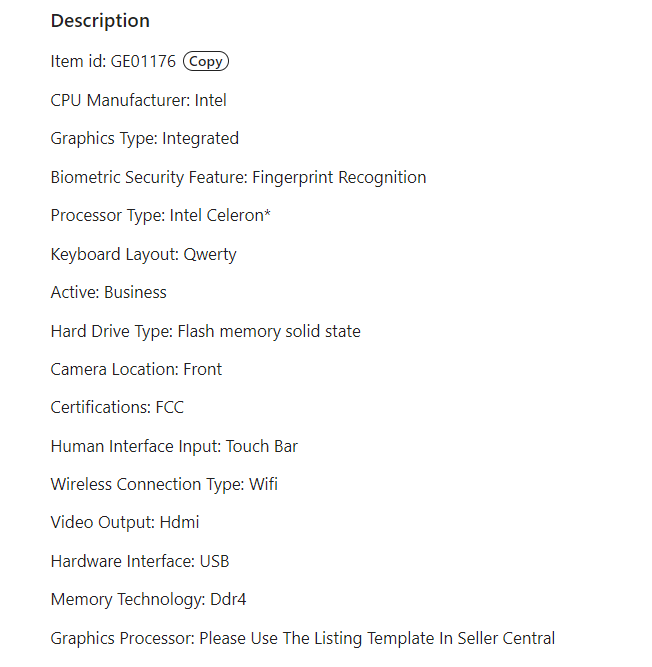Click the Active: Business line

pos(108,293)
